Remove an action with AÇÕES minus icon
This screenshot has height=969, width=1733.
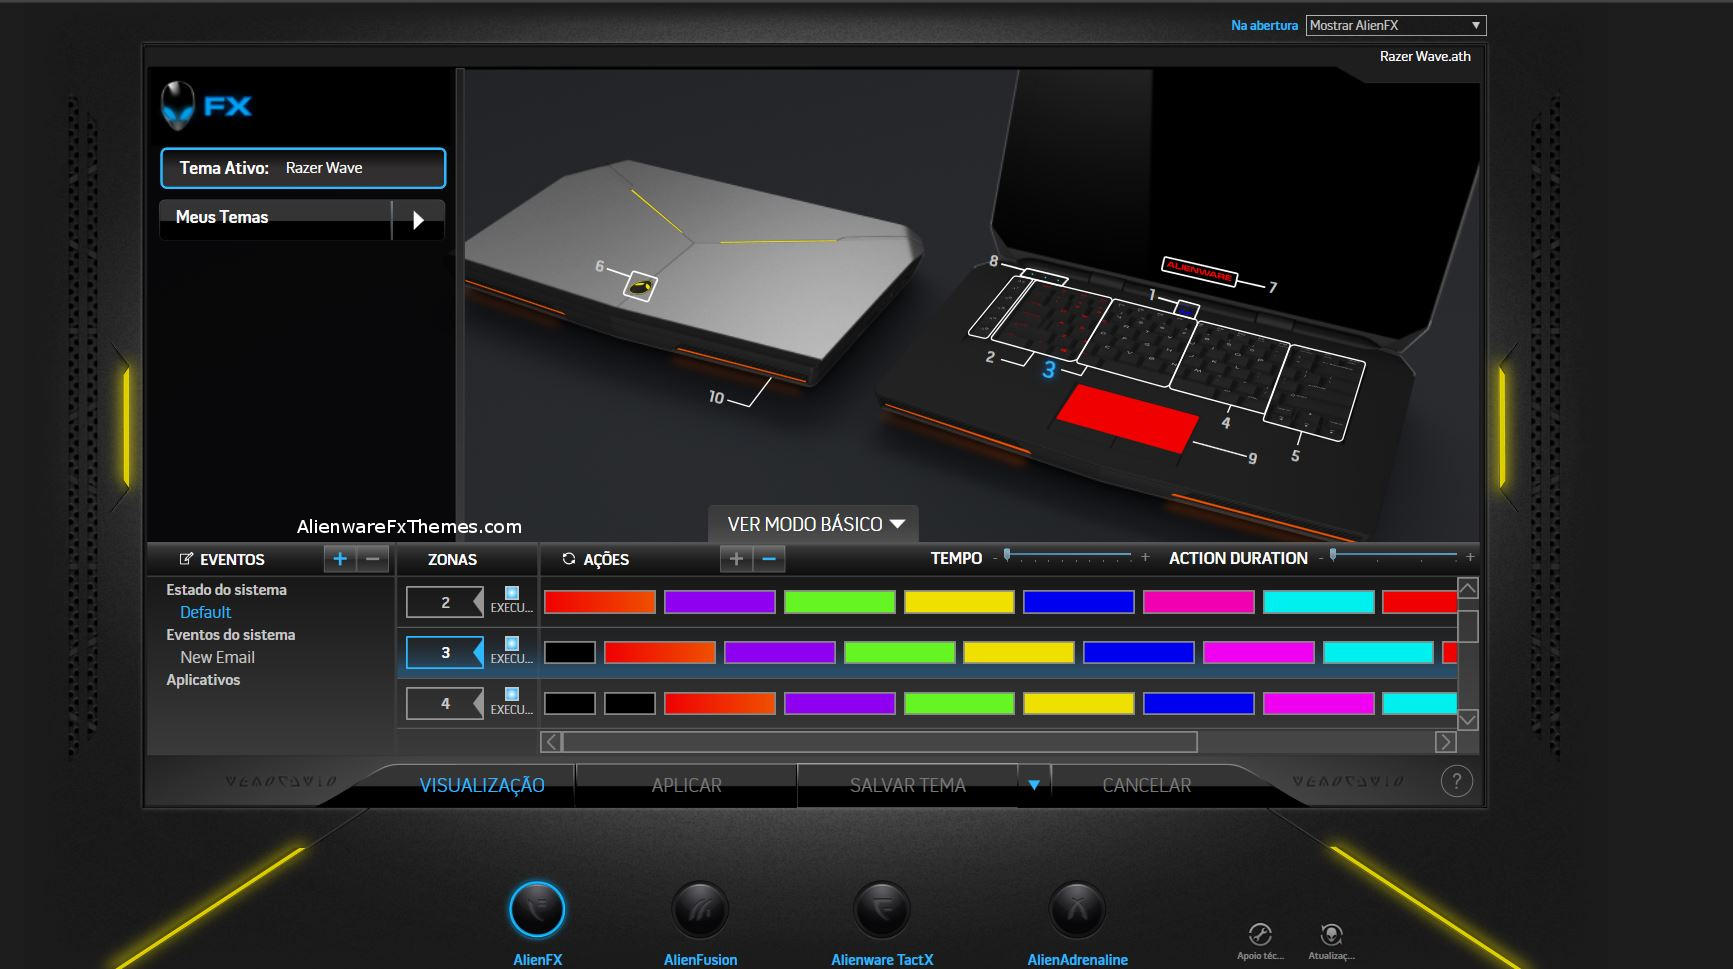pos(769,559)
